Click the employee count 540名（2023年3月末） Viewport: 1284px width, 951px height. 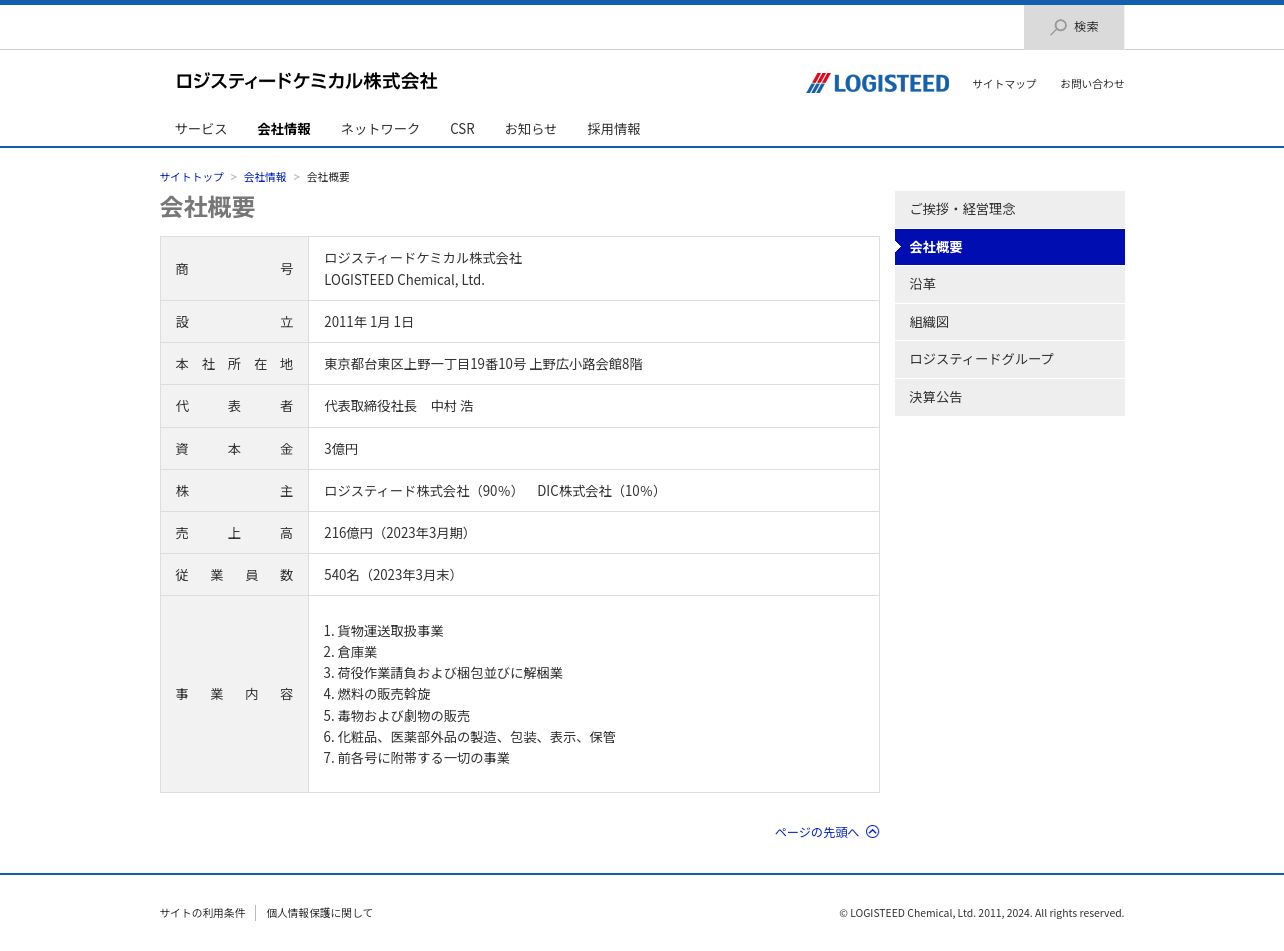click(x=392, y=575)
